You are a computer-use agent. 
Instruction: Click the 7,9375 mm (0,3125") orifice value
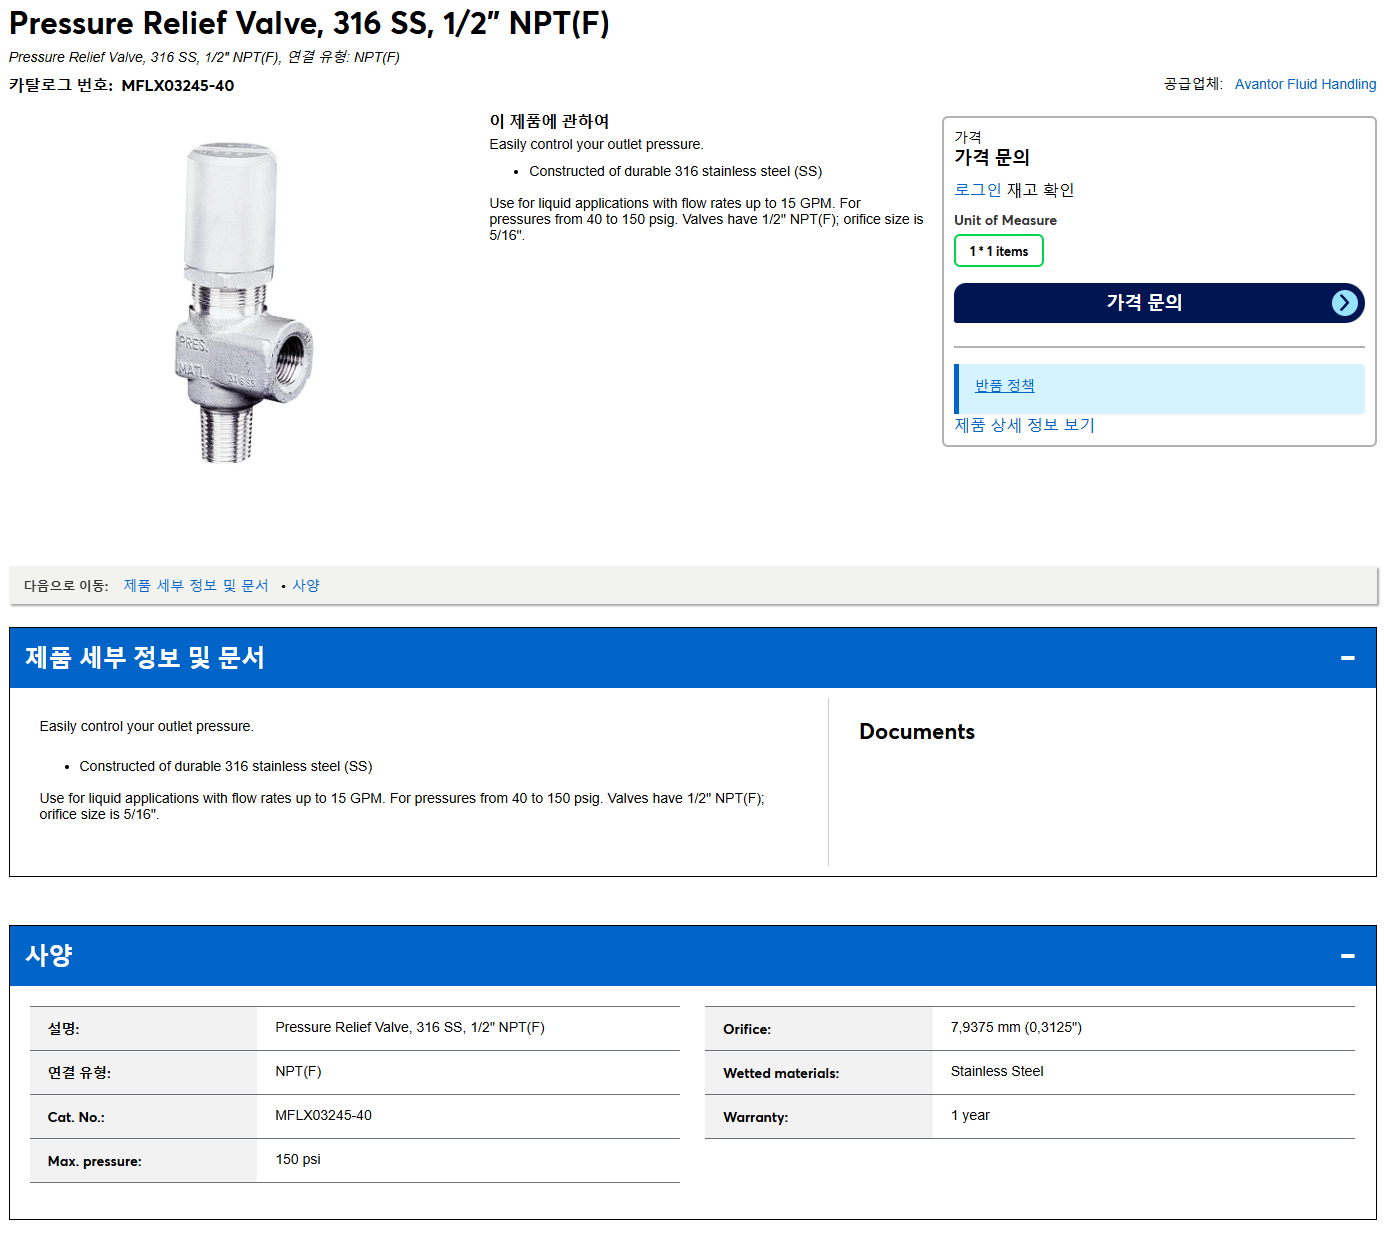pyautogui.click(x=1016, y=1028)
